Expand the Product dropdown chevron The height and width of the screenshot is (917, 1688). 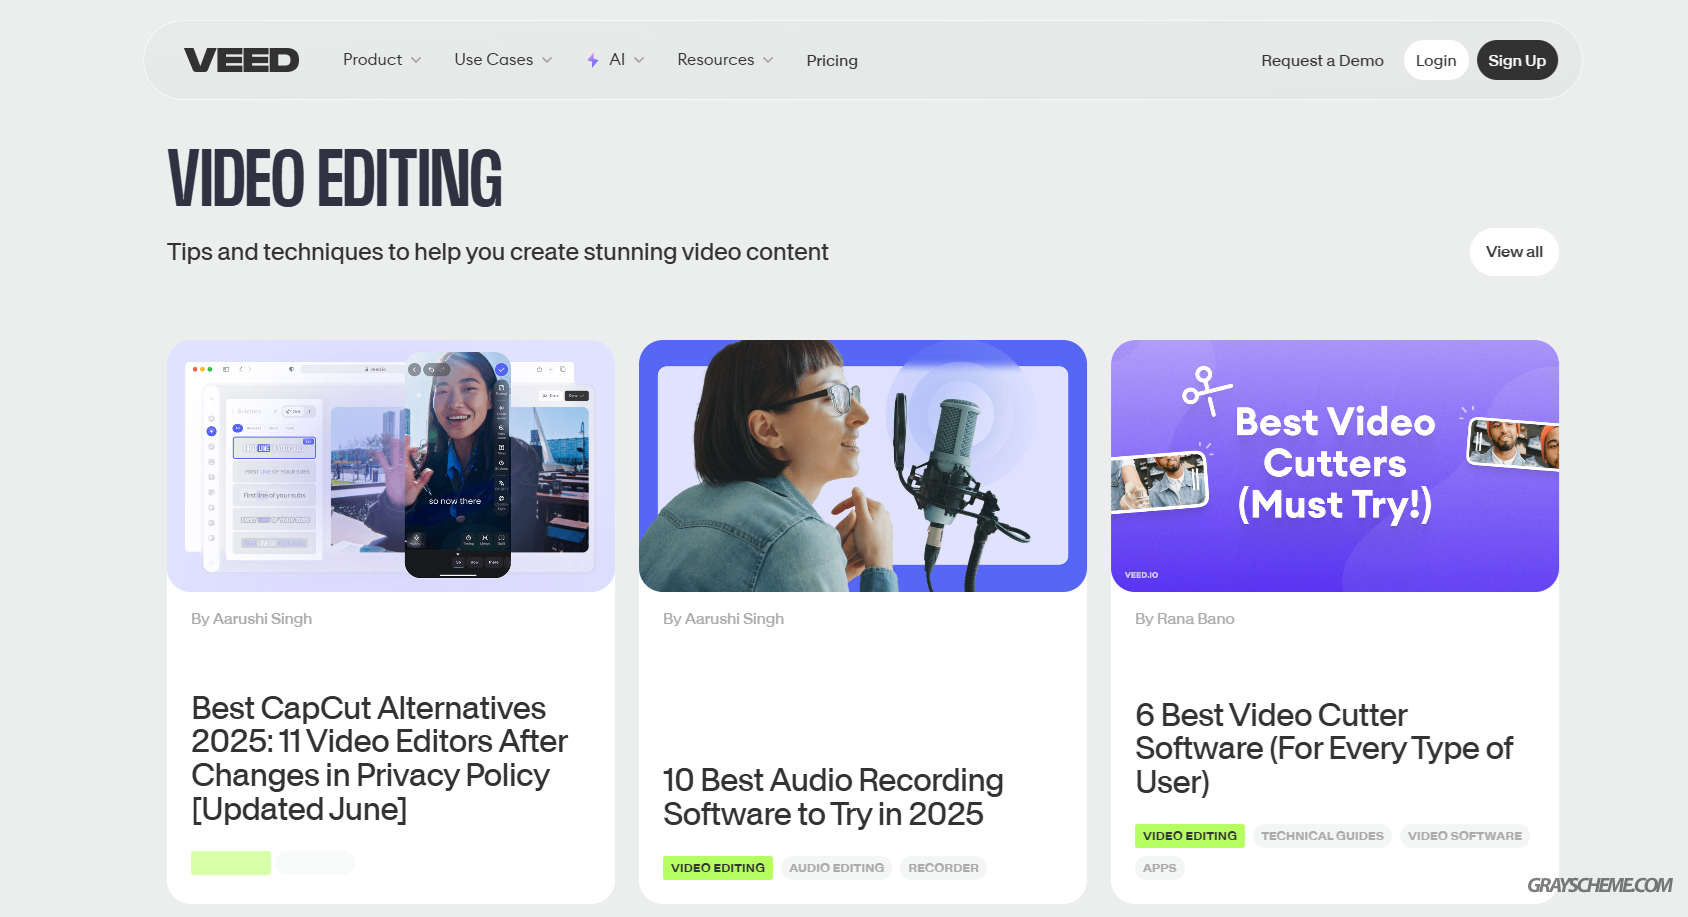(416, 60)
